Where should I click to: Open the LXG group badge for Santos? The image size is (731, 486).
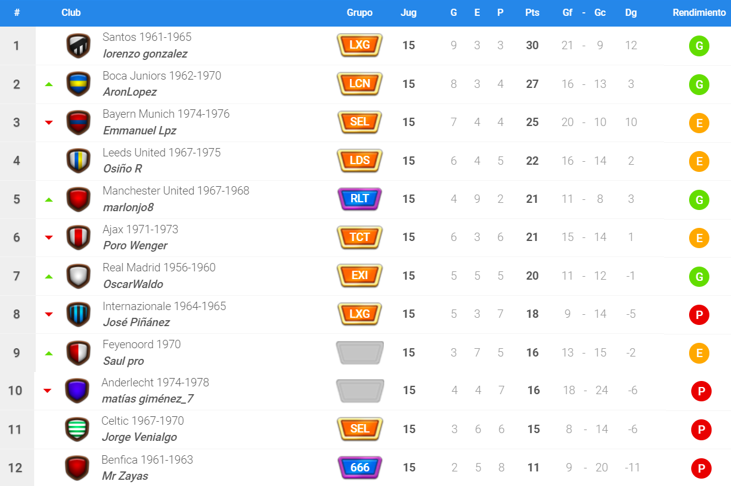click(x=360, y=46)
